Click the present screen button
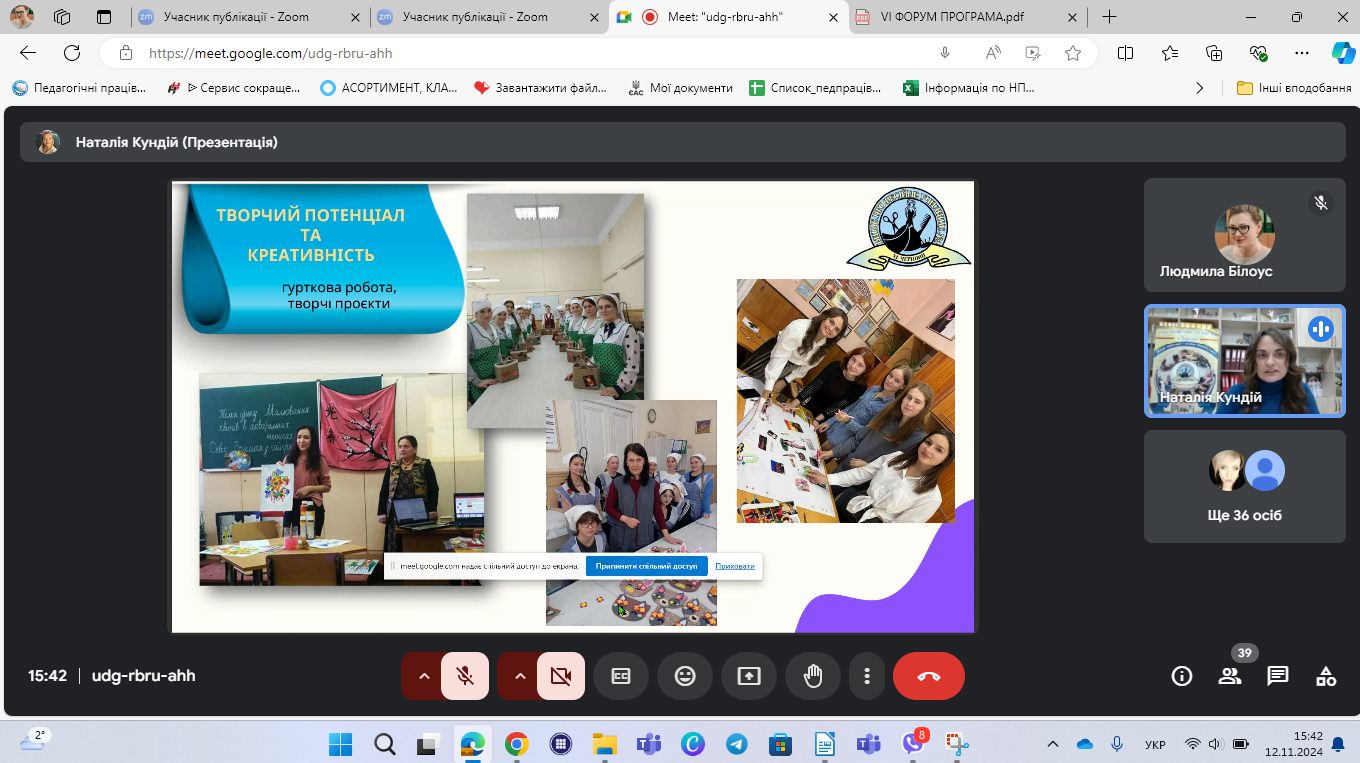Viewport: 1360px width, 763px height. point(749,676)
